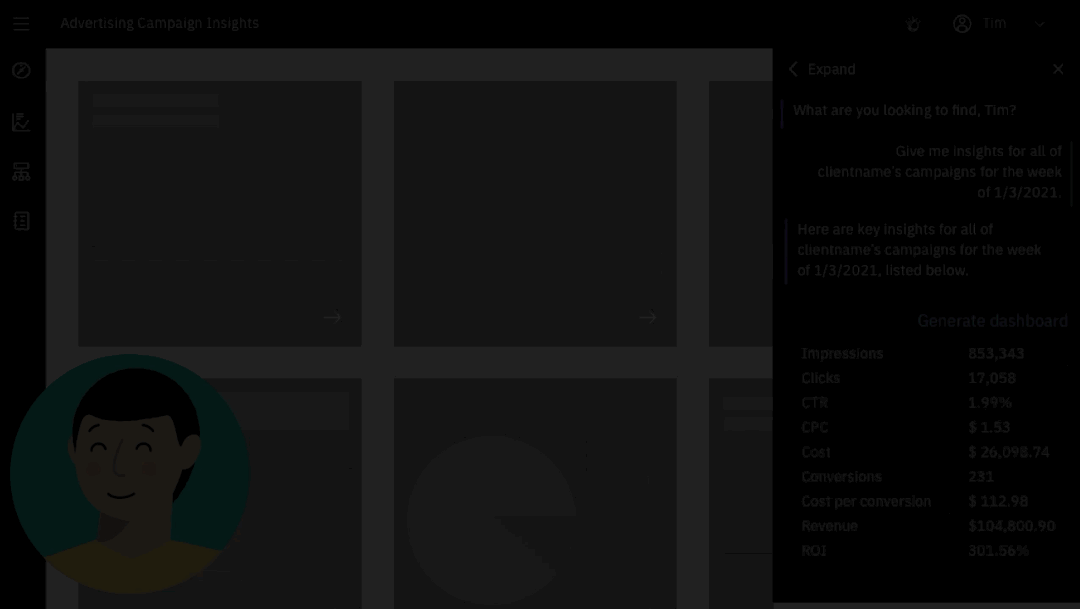The width and height of the screenshot is (1080, 609).
Task: Click the arrow on first dashboard card
Action: click(333, 318)
